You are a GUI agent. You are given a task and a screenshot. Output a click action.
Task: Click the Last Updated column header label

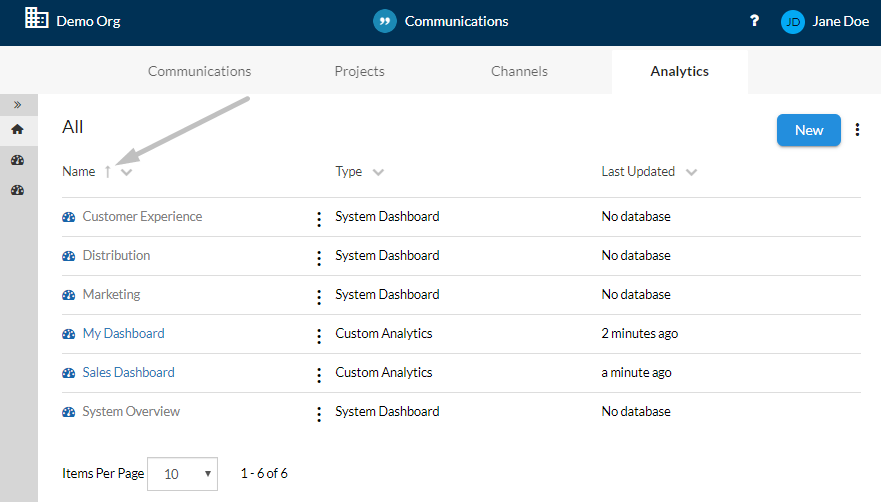coord(638,171)
